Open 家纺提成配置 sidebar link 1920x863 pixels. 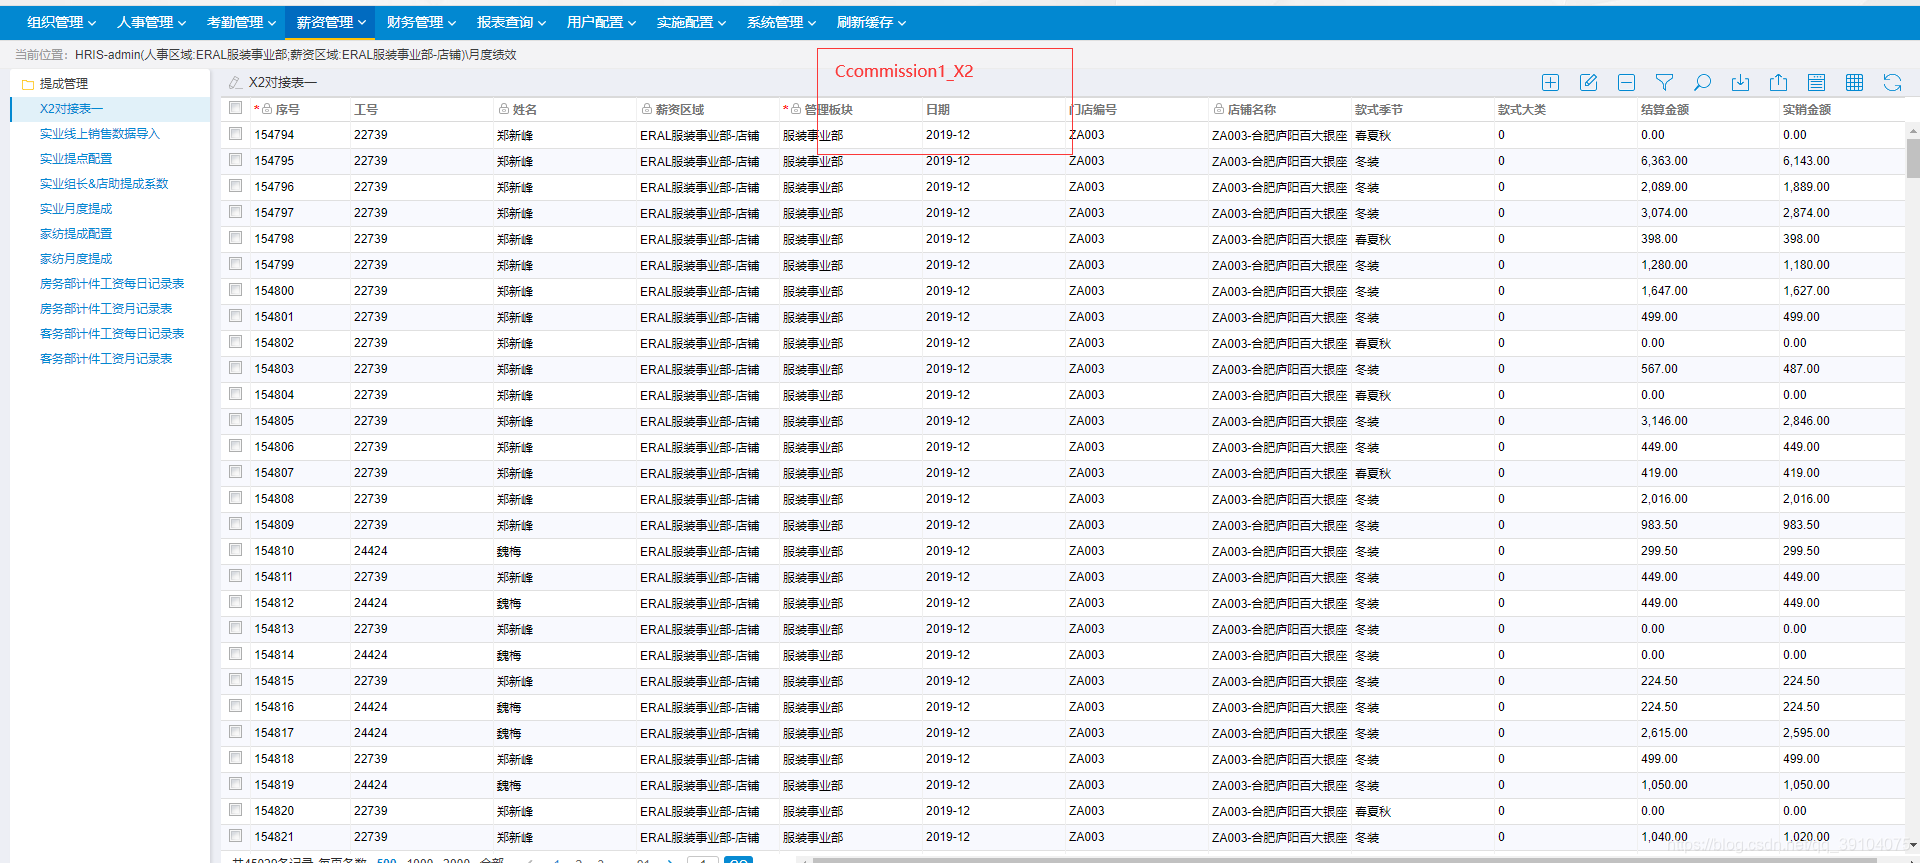click(x=76, y=234)
